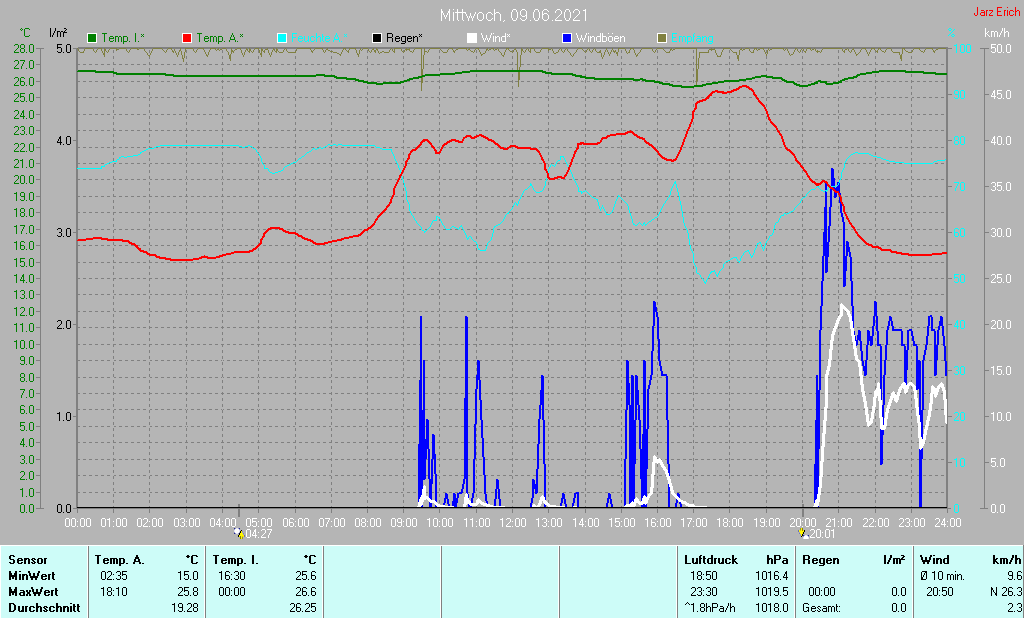Click the wind gust time 20:50
The image size is (1024, 618).
click(940, 592)
